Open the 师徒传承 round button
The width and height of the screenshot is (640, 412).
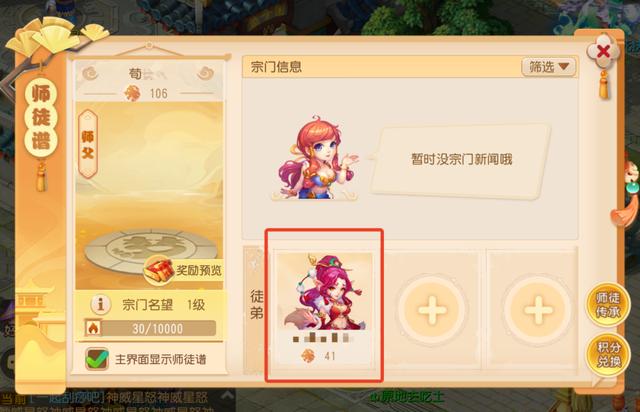click(x=607, y=305)
